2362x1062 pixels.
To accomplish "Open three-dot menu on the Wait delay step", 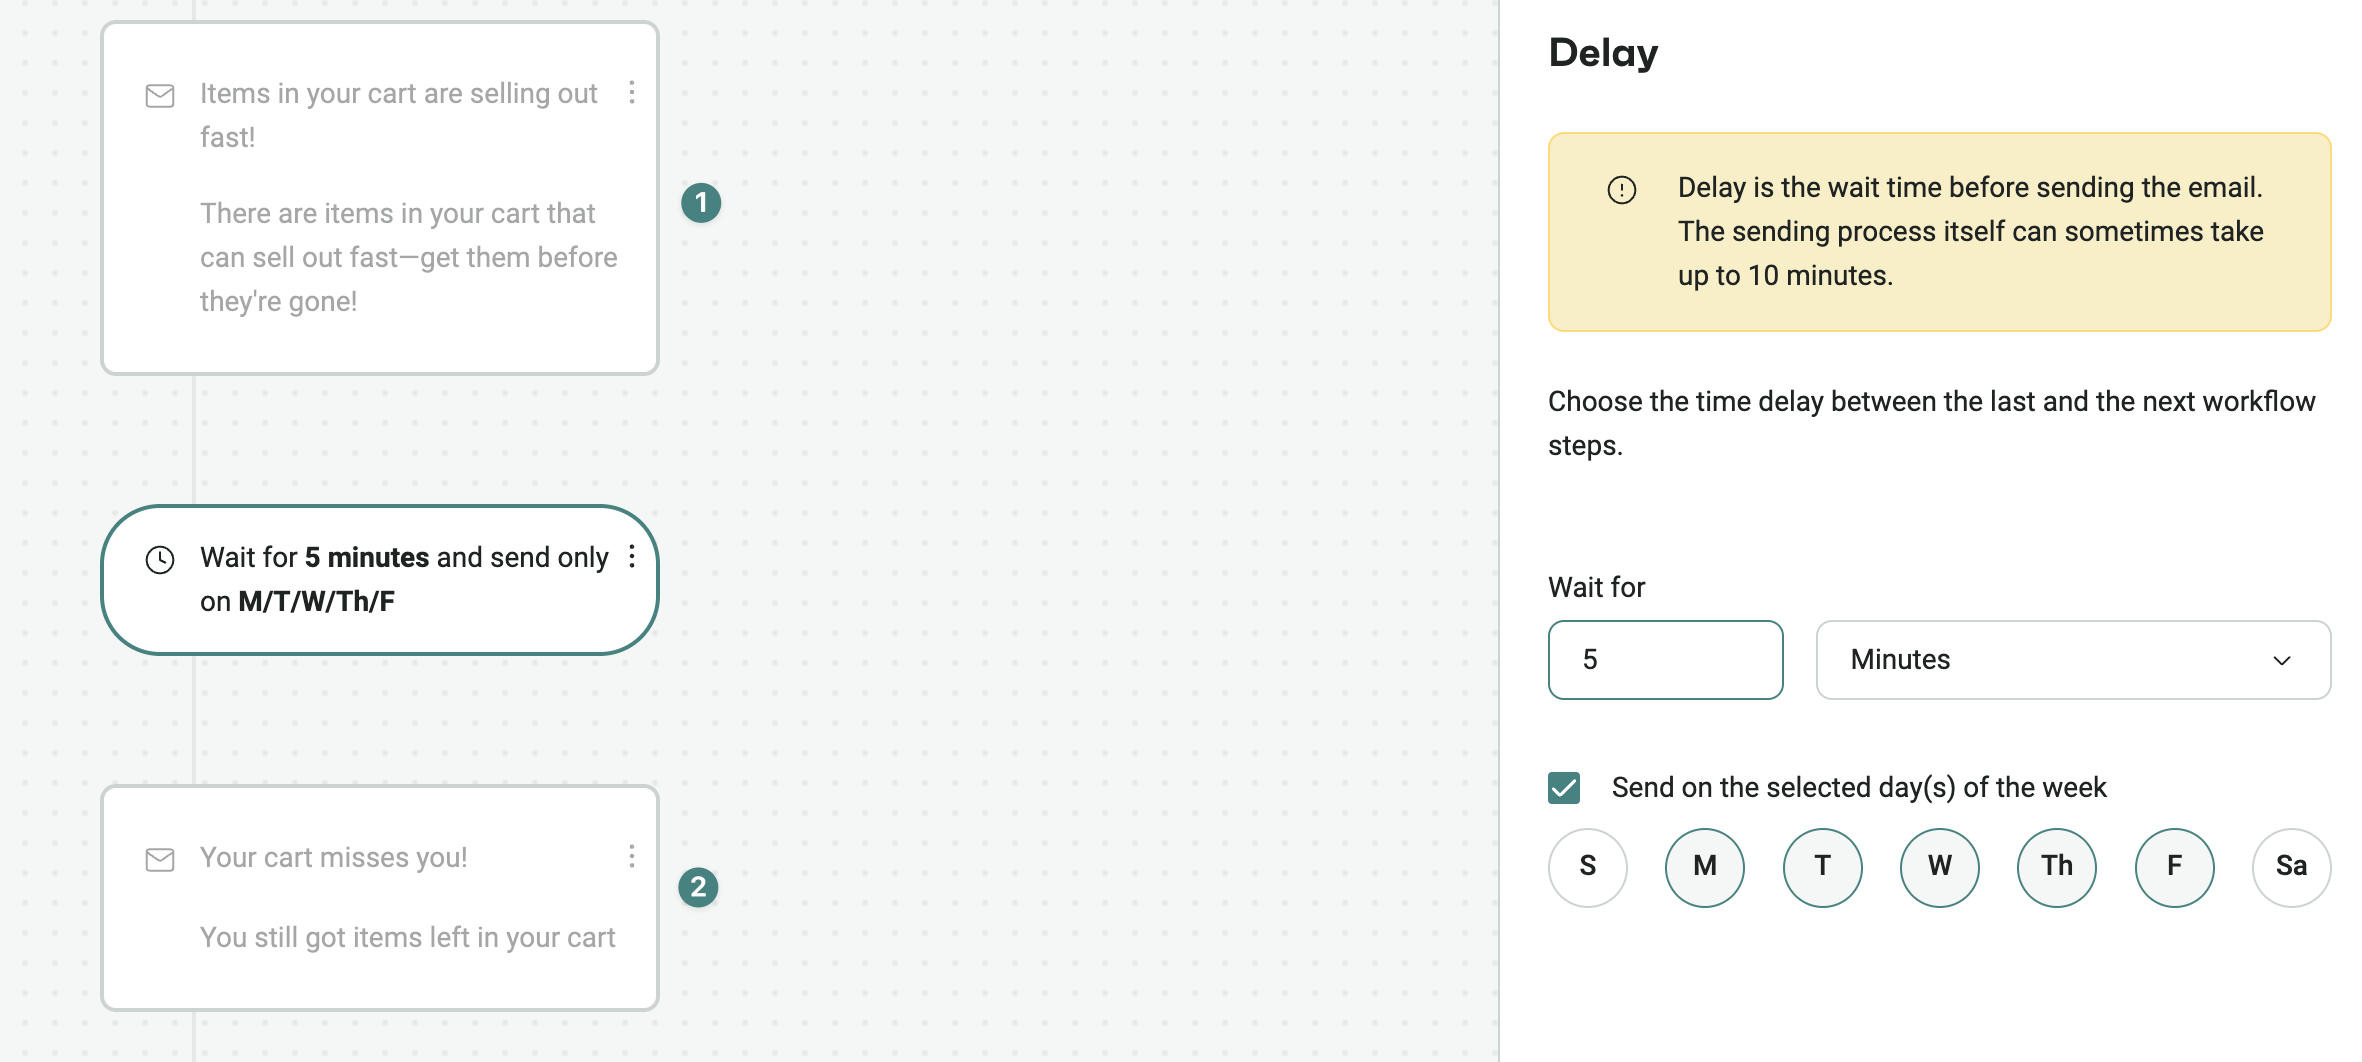I will pos(631,557).
